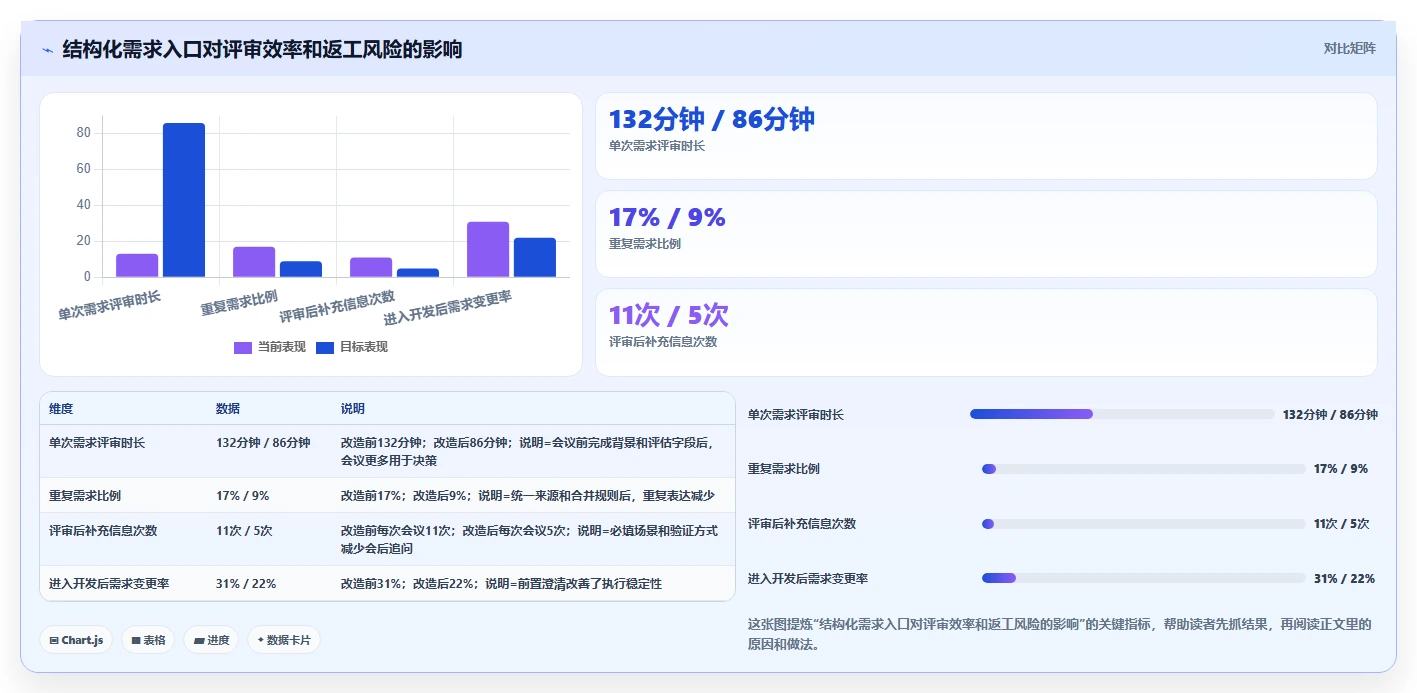Click the table description starting 改造前31%

tap(501, 583)
